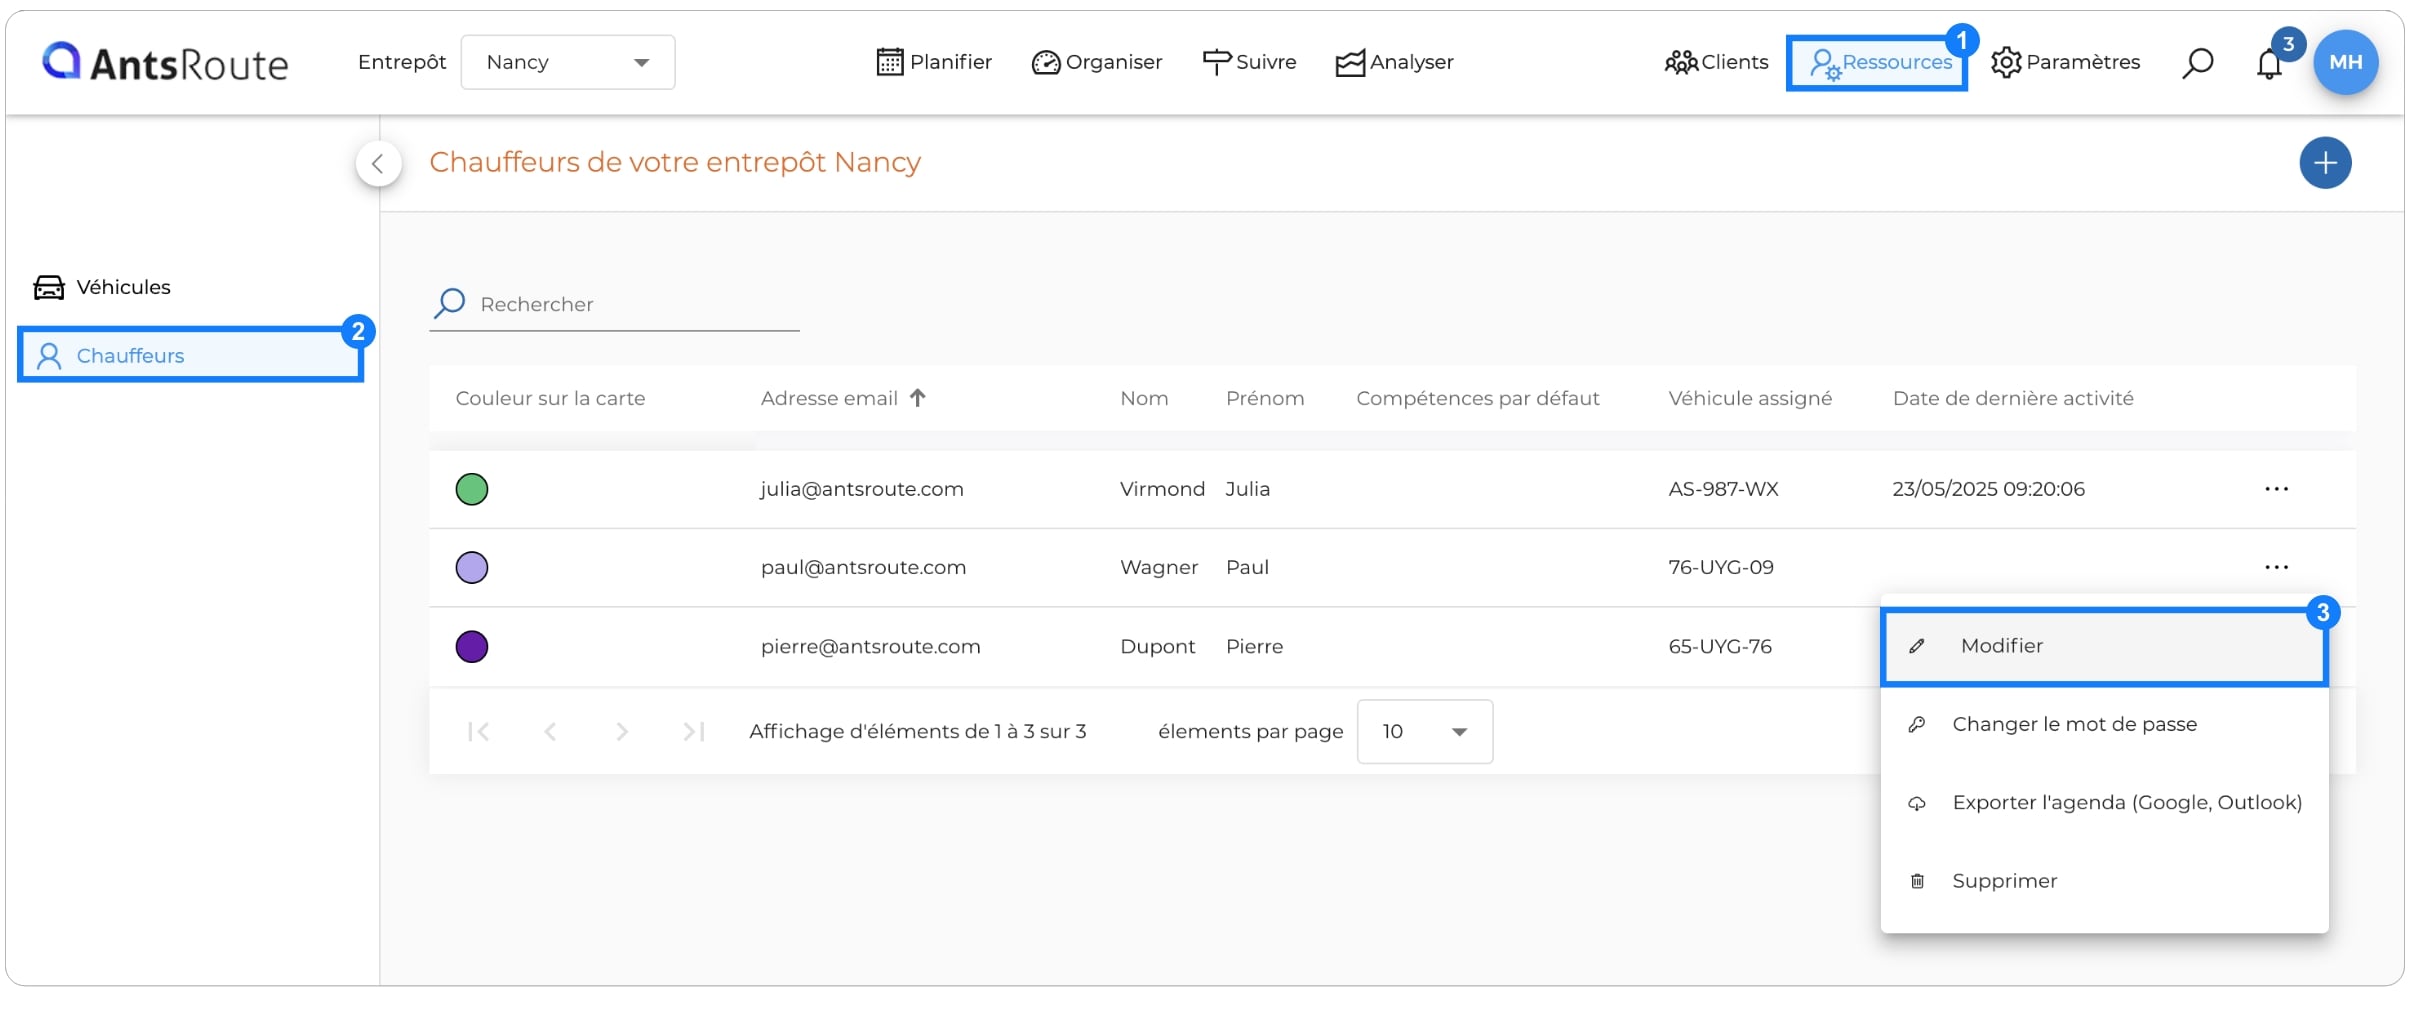Click the Paramètres gear link
The image size is (2410, 1009).
(x=2065, y=62)
